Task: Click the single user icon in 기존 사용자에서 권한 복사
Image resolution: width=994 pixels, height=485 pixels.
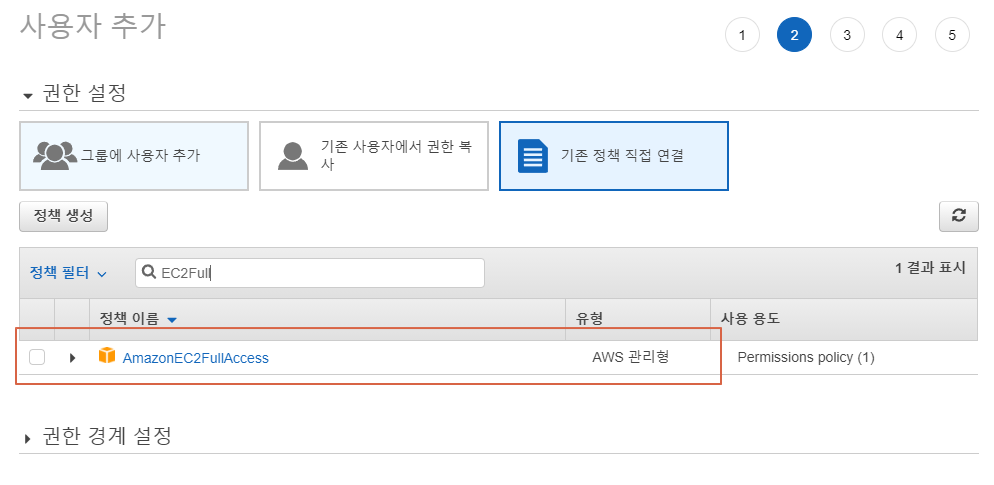Action: coord(293,156)
